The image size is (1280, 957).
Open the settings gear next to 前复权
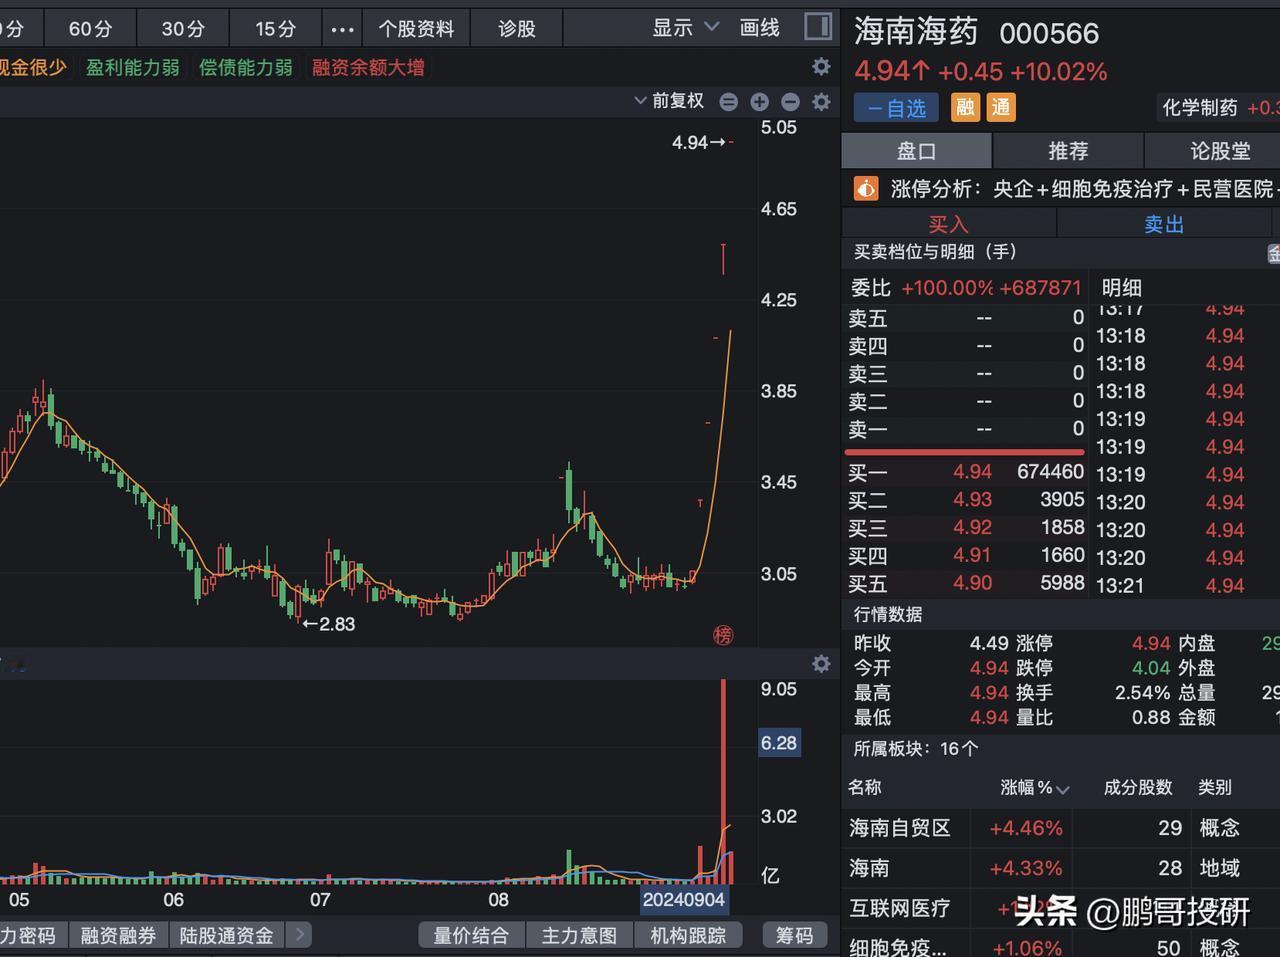coord(821,101)
